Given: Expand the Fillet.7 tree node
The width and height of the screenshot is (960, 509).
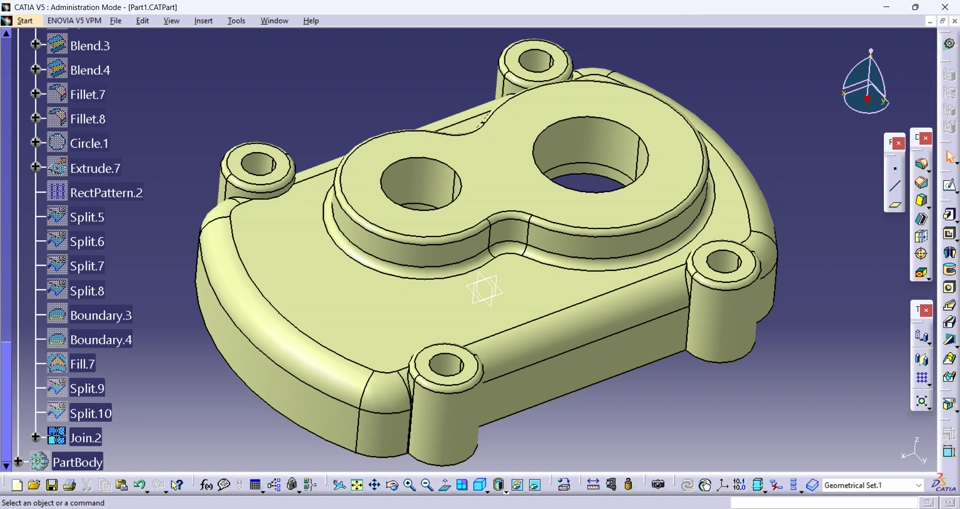Looking at the screenshot, I should click(x=36, y=93).
